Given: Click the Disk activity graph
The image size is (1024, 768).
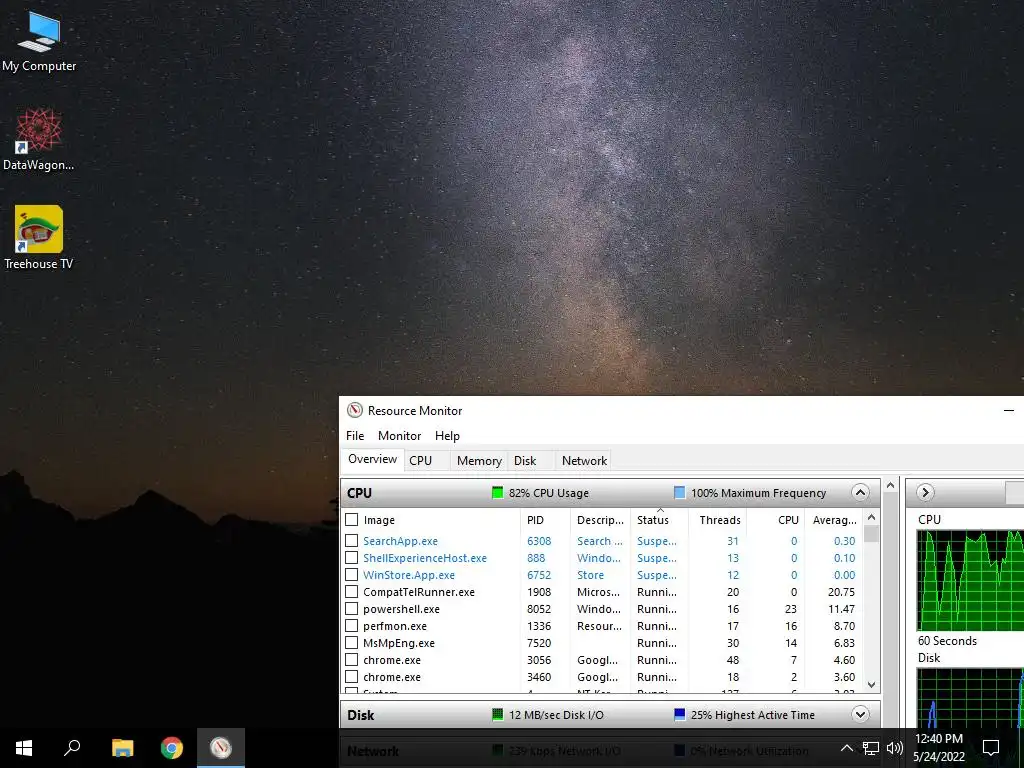Looking at the screenshot, I should tap(970, 697).
